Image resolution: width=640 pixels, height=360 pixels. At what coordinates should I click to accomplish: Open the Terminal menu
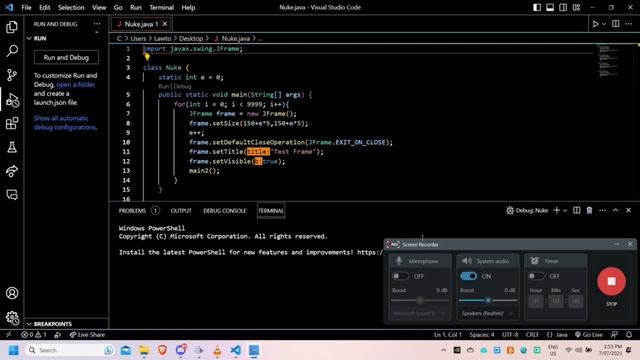(161, 7)
